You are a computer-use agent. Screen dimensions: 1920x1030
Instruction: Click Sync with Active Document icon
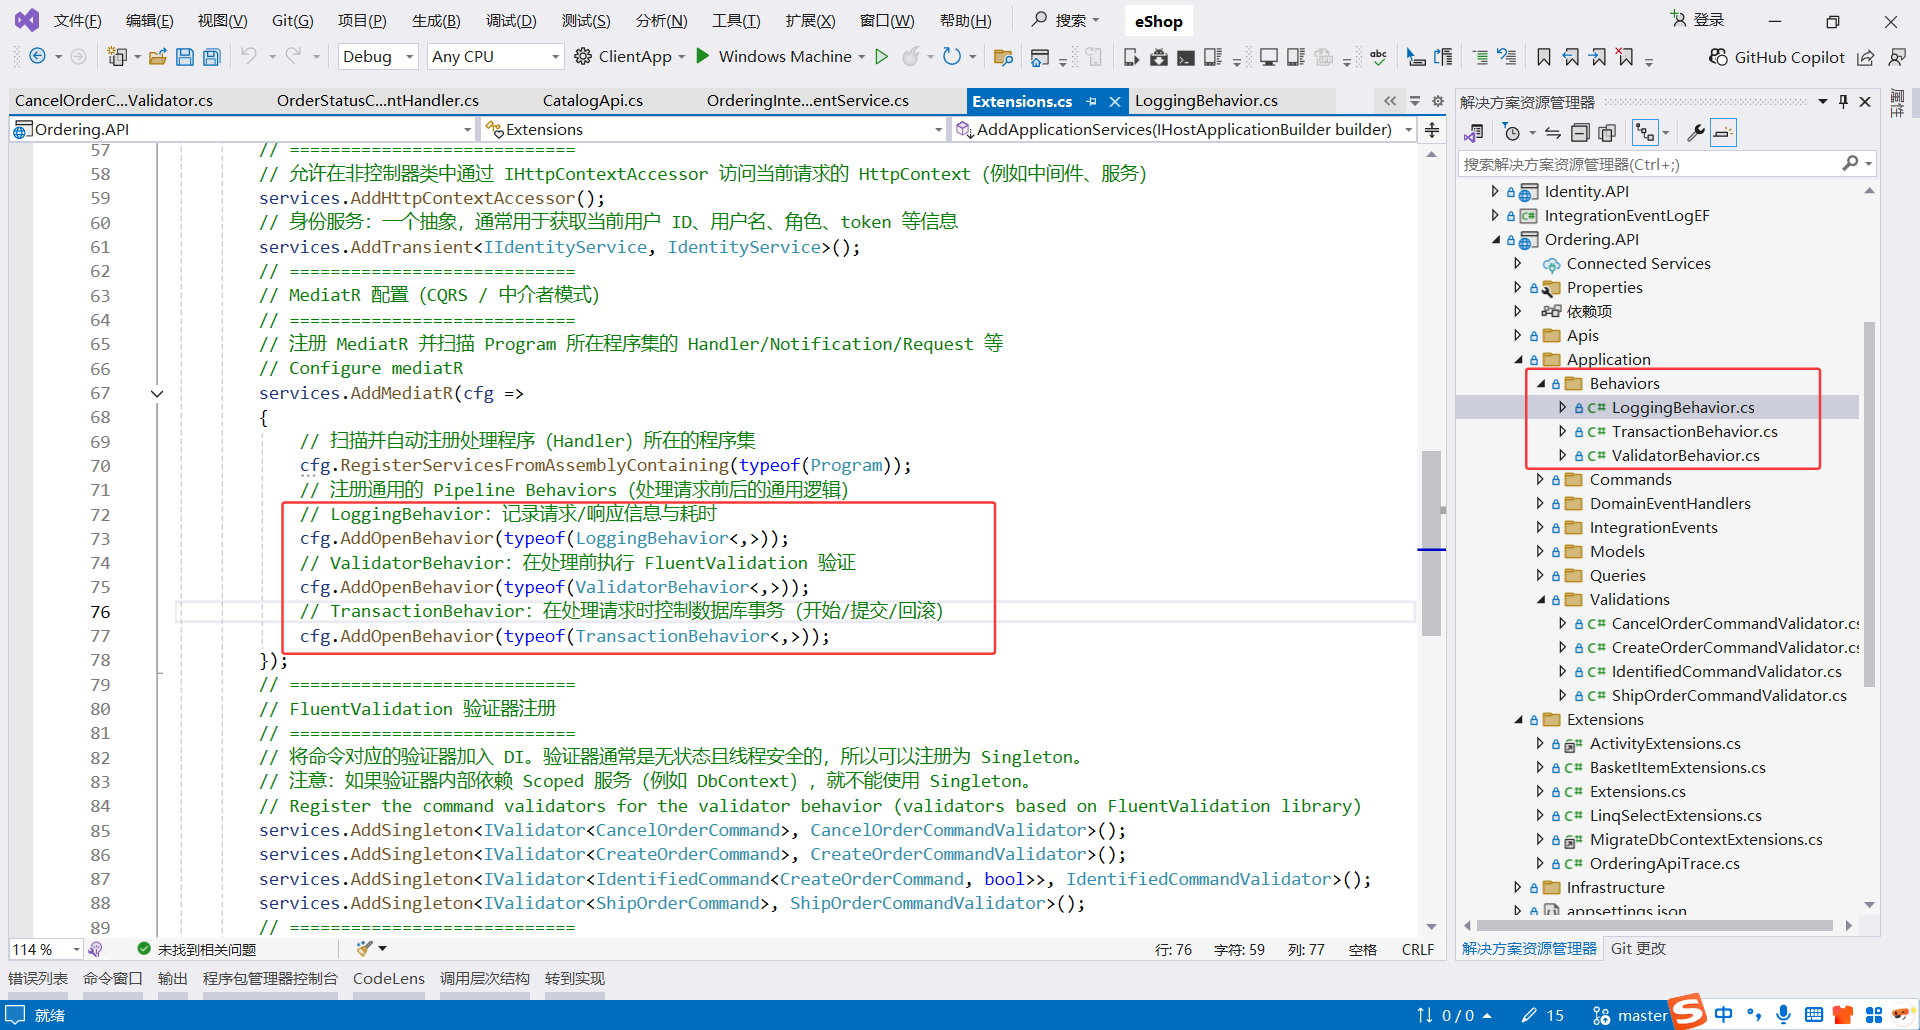[1552, 133]
